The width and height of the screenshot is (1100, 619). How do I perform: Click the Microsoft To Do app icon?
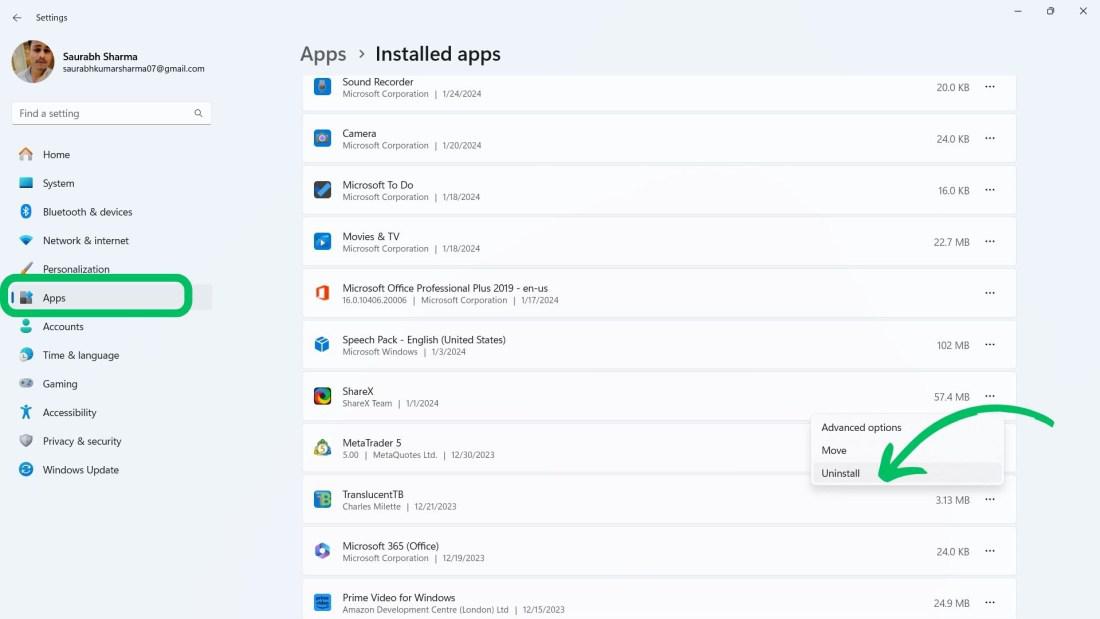click(322, 190)
